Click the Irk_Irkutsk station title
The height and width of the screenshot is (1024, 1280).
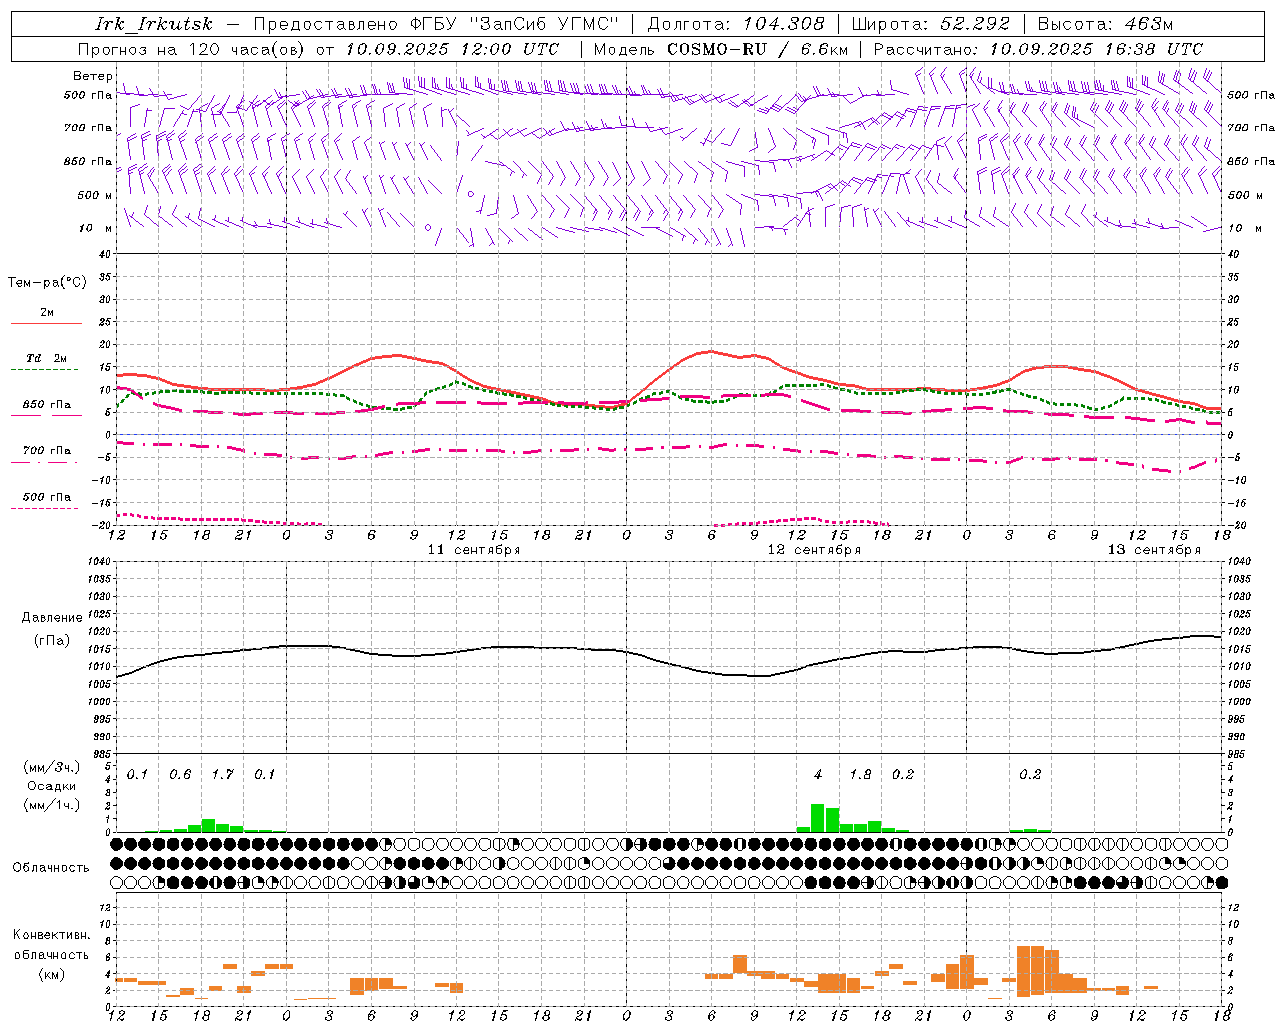coord(154,24)
